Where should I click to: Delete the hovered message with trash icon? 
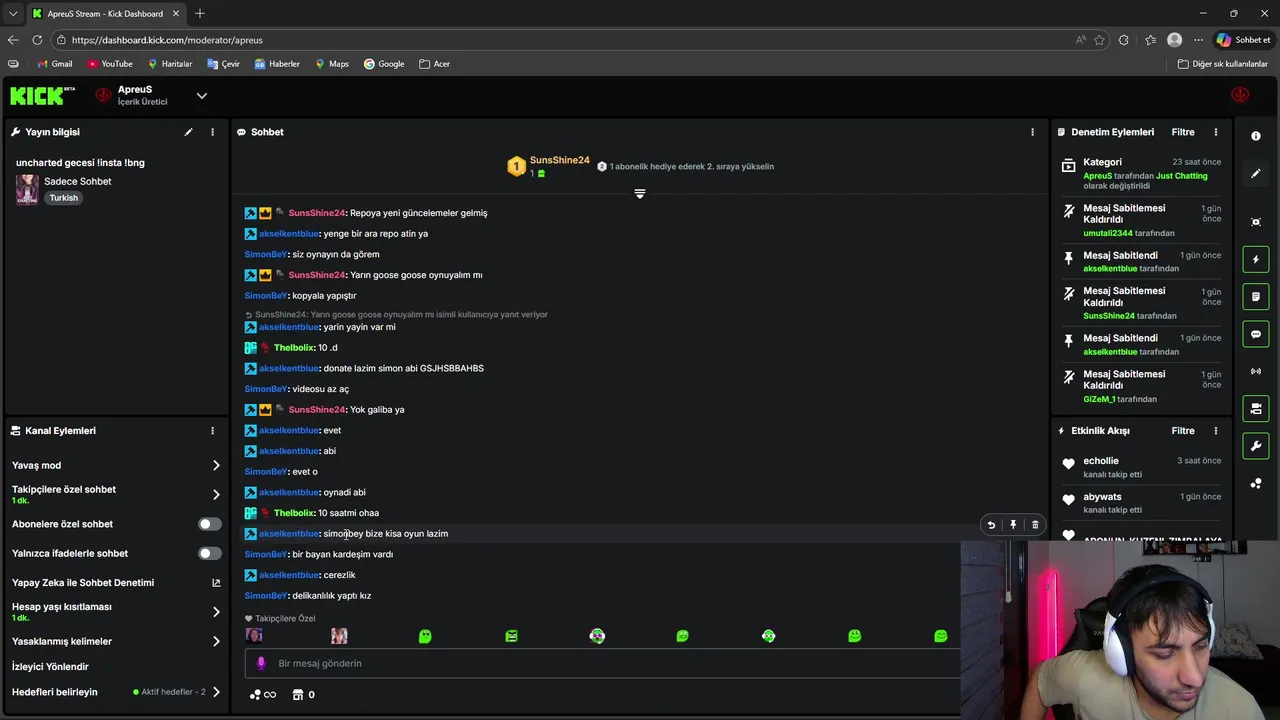coord(1035,525)
